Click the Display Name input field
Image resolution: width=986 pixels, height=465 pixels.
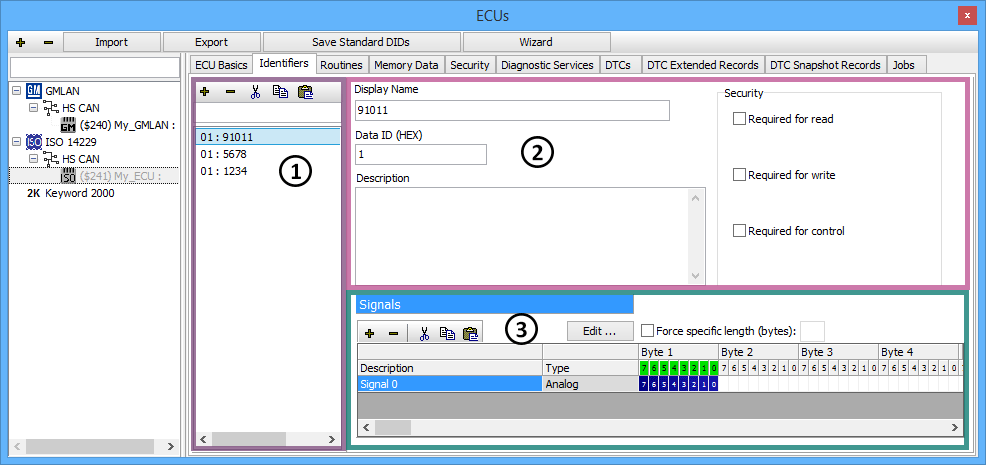(x=511, y=110)
